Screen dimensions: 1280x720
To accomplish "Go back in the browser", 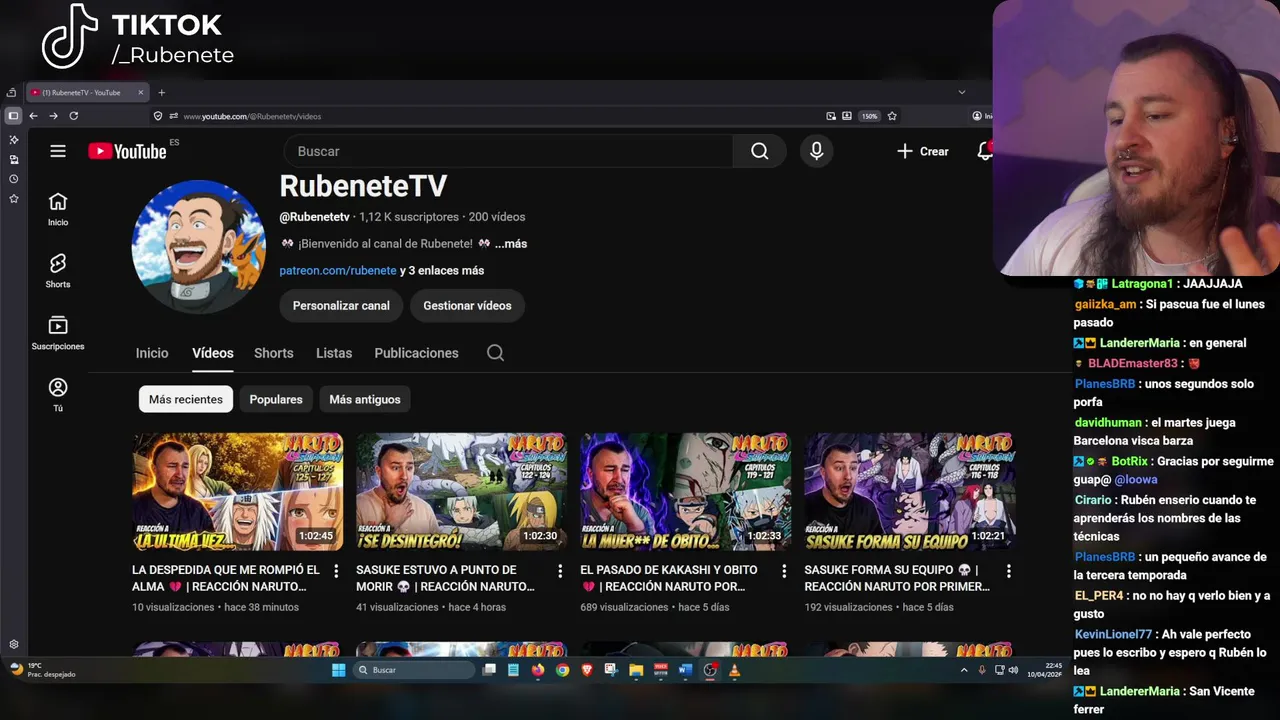I will pyautogui.click(x=33, y=116).
